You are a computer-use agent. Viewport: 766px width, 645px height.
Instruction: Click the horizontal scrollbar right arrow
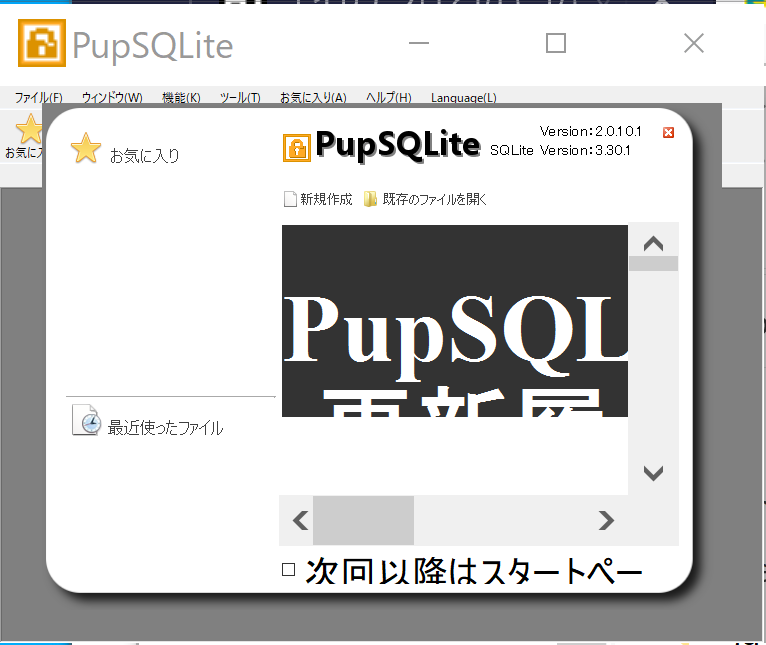tap(606, 520)
